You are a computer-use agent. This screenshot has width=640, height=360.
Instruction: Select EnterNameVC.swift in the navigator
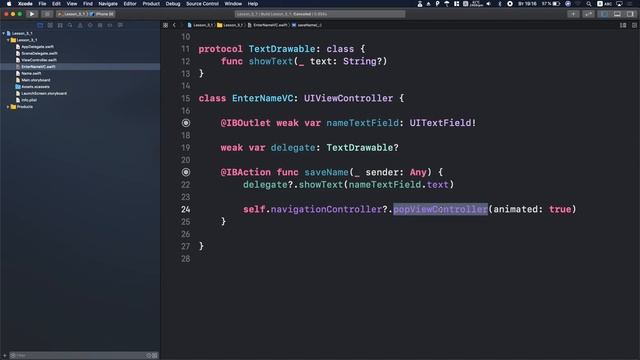38,67
